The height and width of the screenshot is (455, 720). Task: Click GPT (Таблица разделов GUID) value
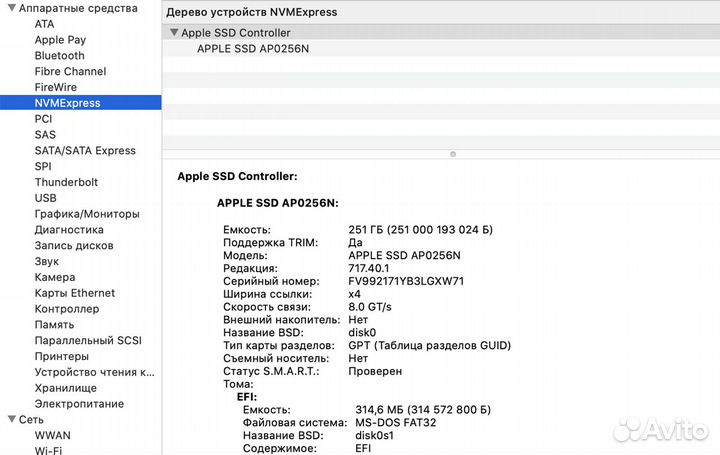click(x=429, y=346)
